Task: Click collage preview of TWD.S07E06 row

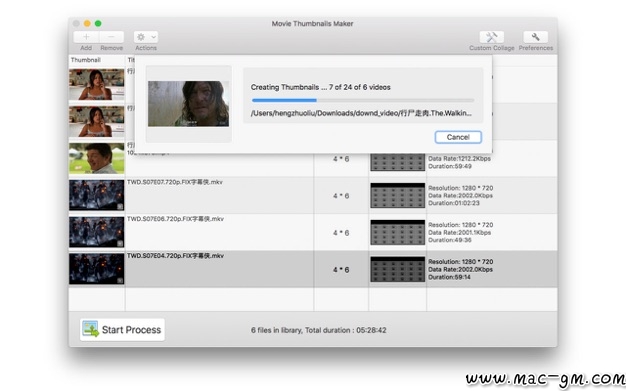Action: (x=398, y=232)
